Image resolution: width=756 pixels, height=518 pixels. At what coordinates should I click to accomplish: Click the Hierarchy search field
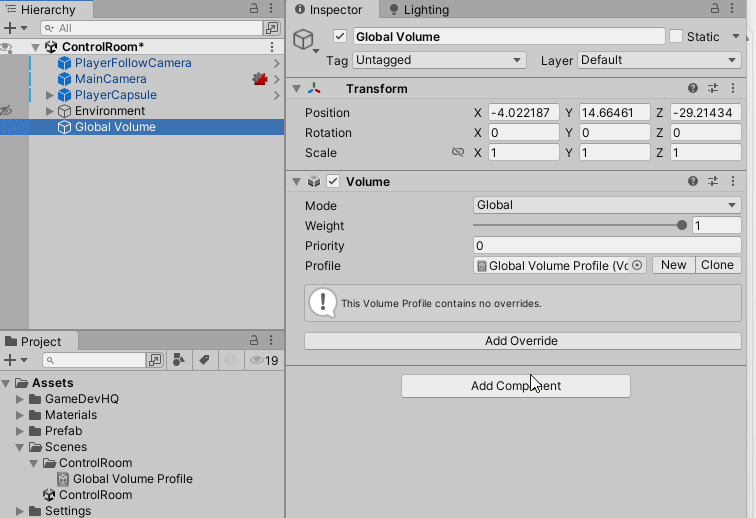tap(151, 28)
